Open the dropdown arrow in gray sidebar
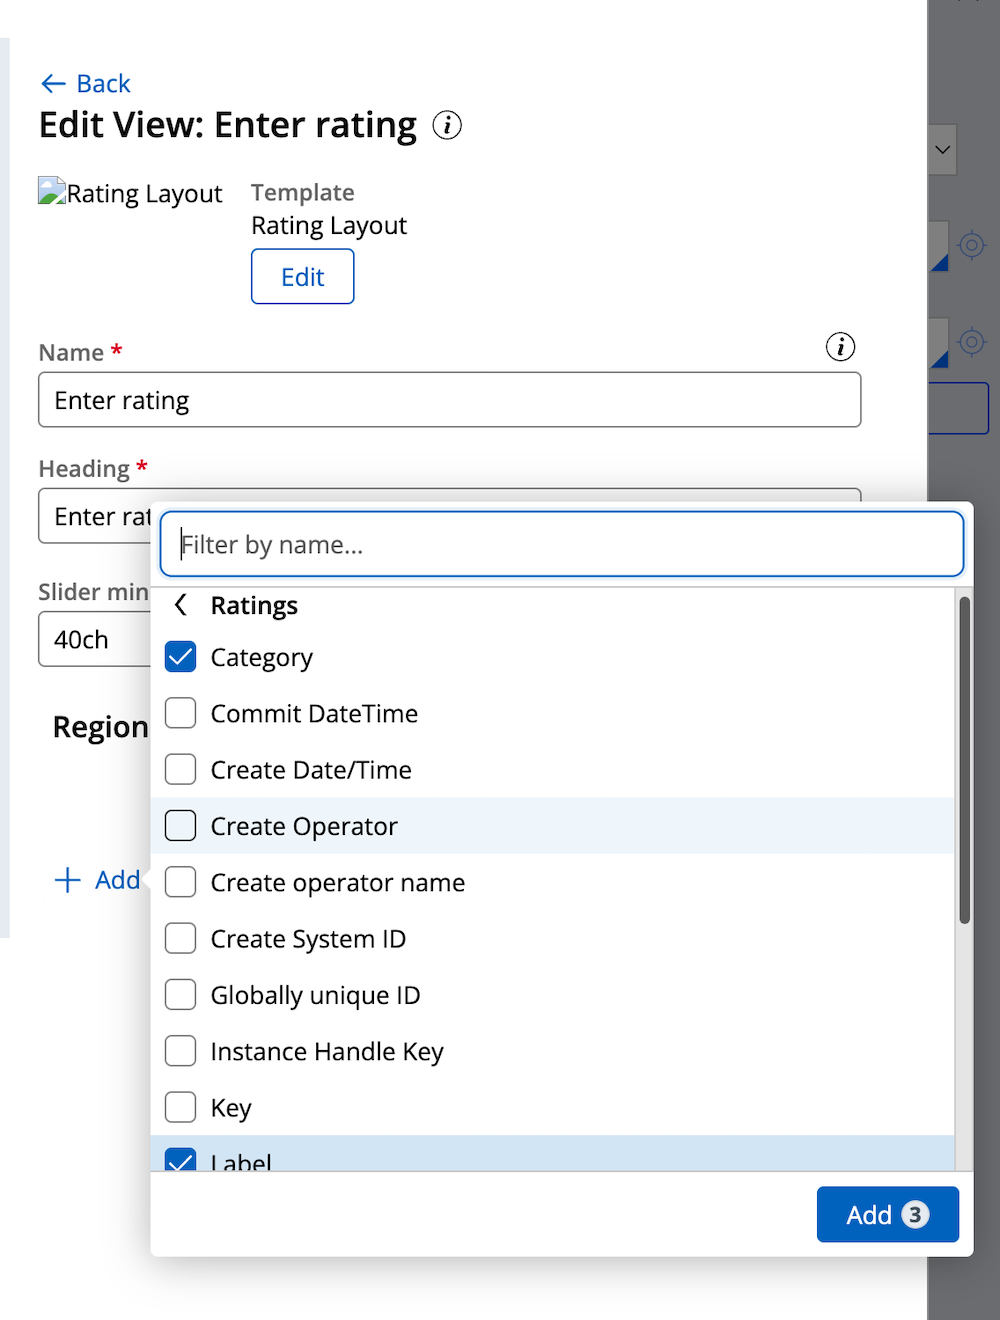Image resolution: width=1000 pixels, height=1320 pixels. pyautogui.click(x=942, y=150)
